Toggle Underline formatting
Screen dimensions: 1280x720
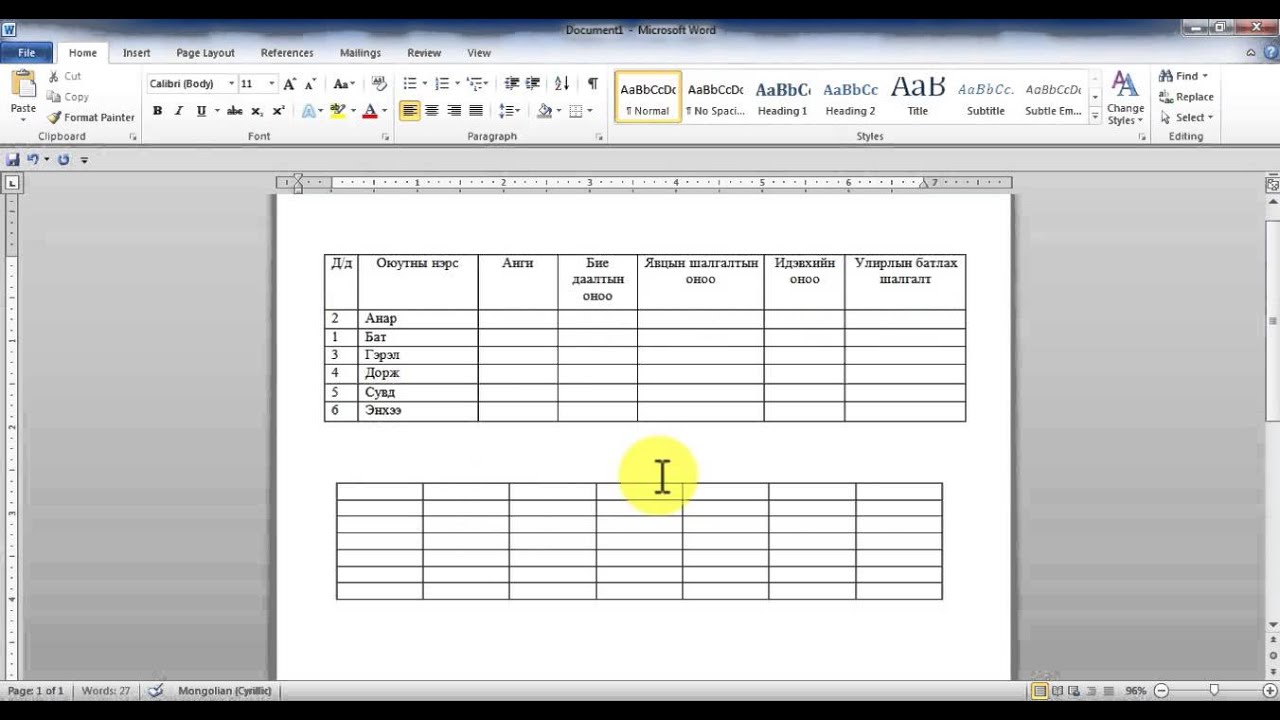(201, 111)
